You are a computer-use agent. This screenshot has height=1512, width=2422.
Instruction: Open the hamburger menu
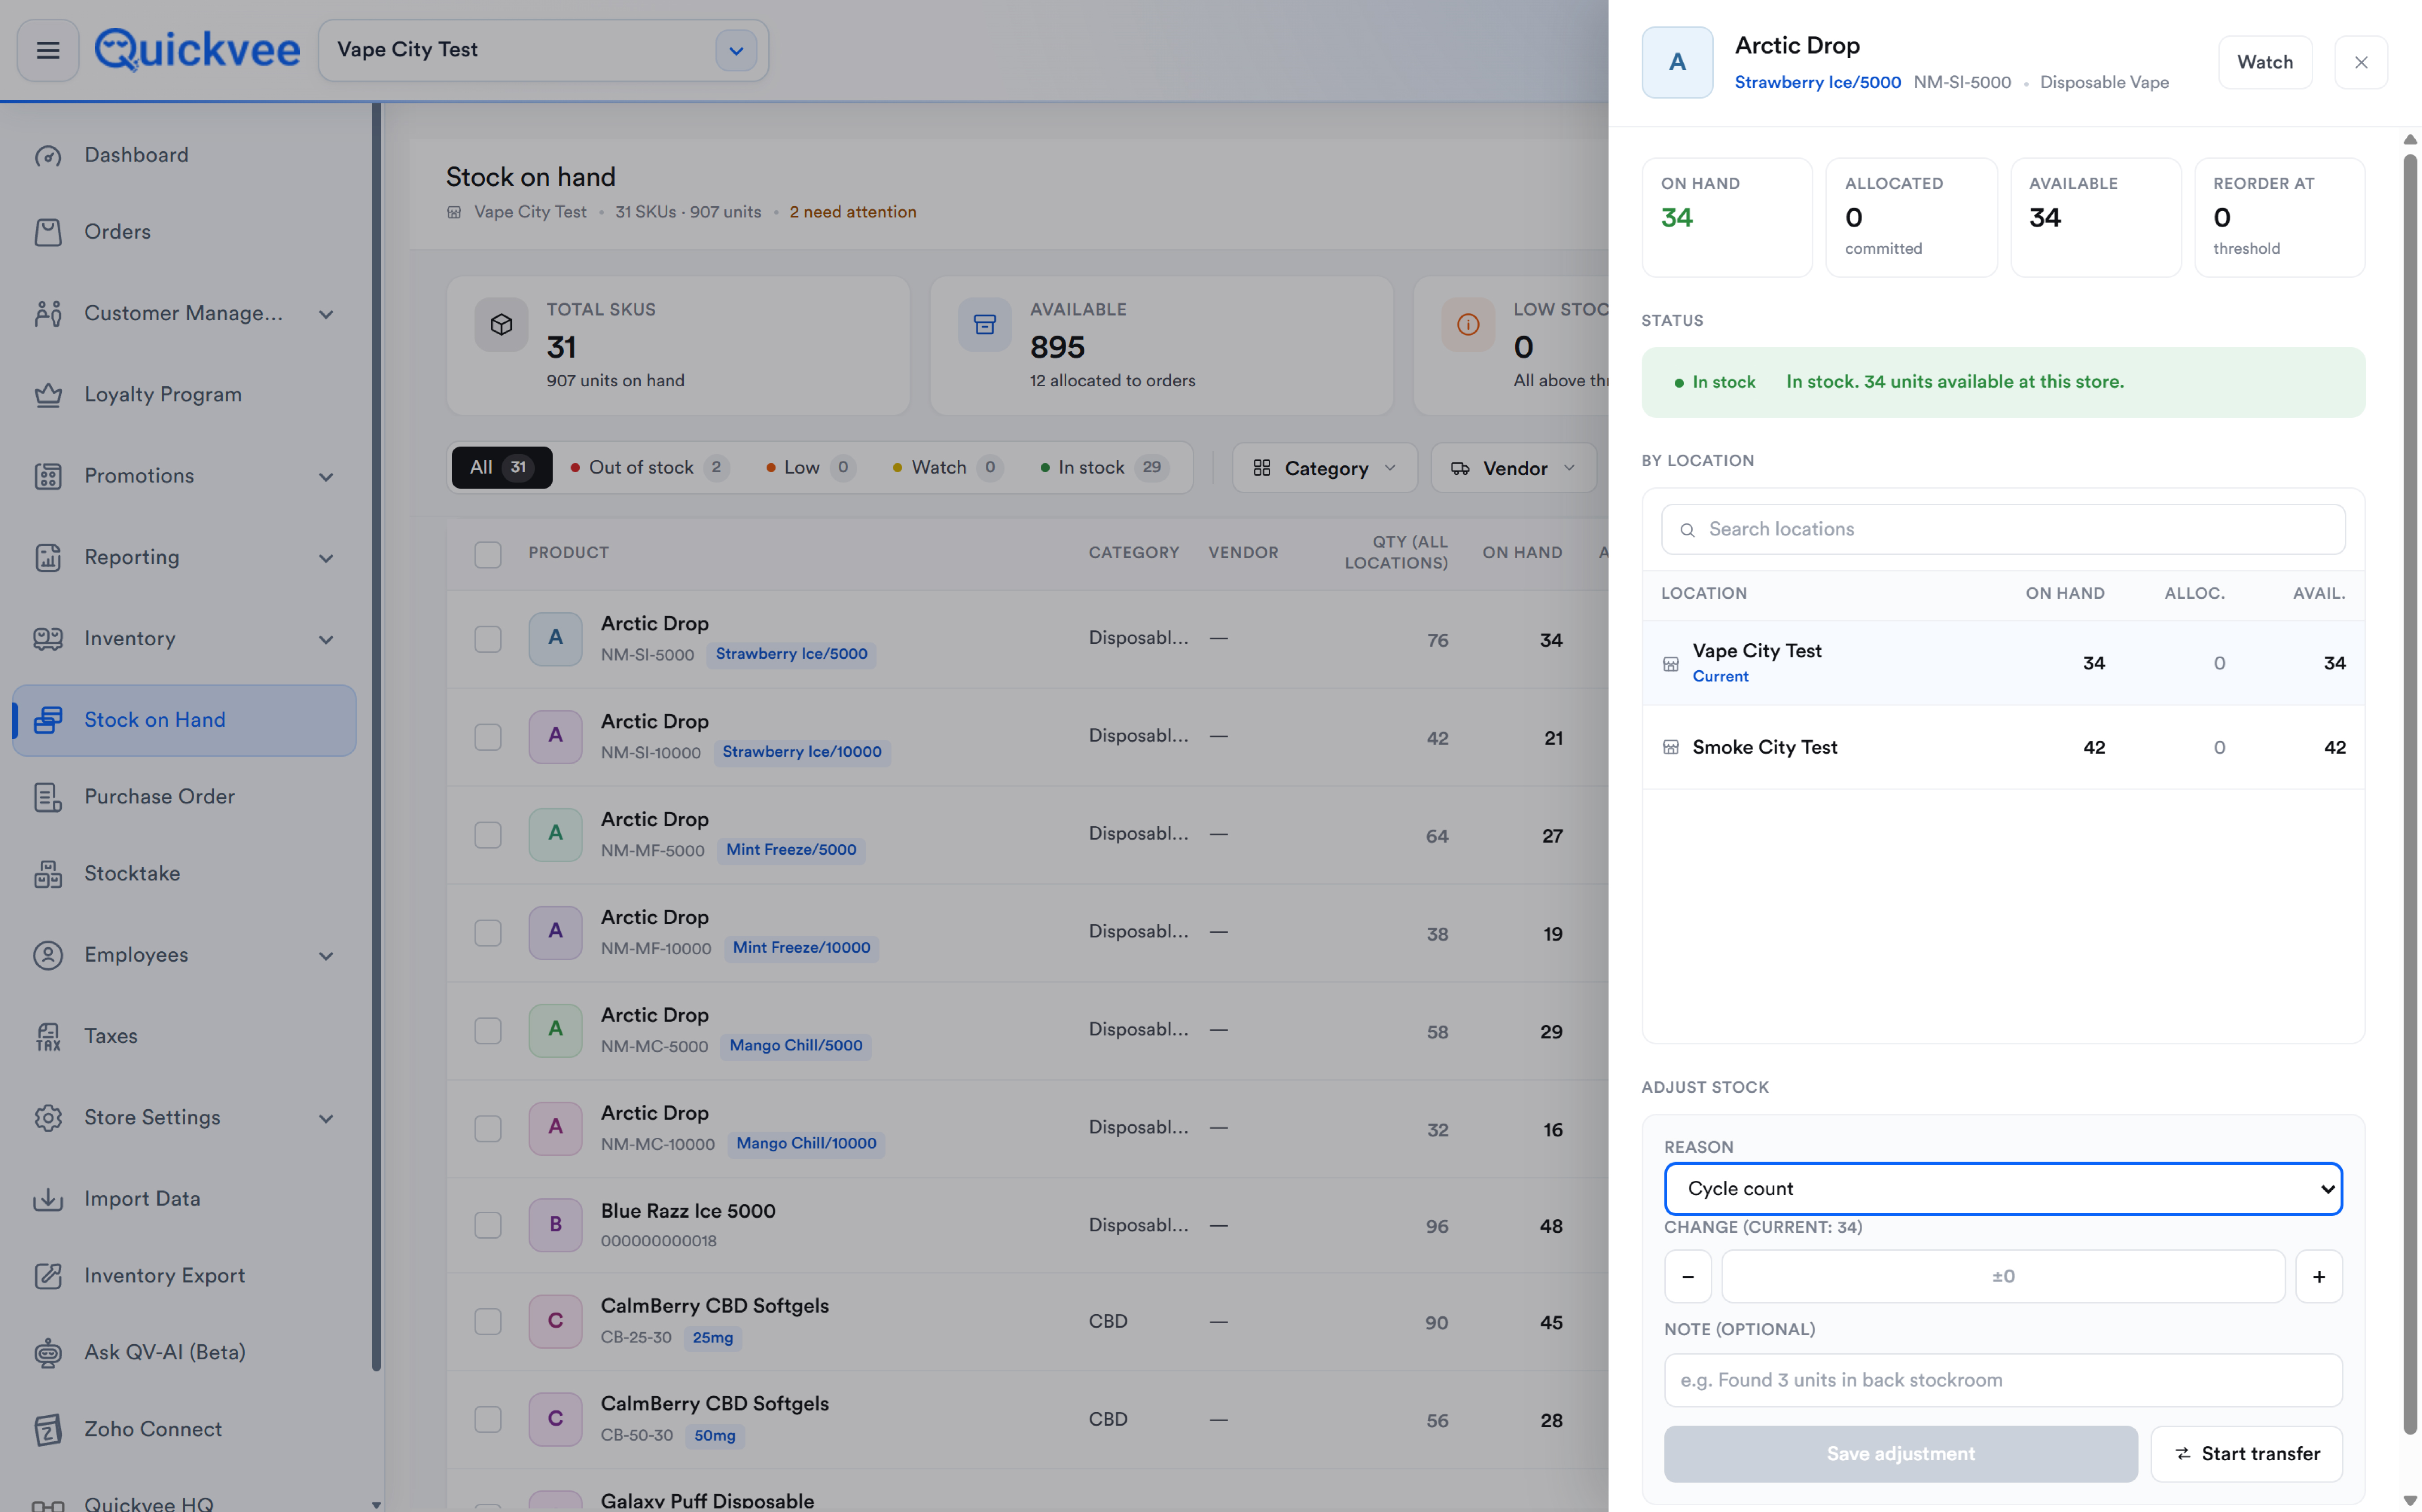point(48,50)
